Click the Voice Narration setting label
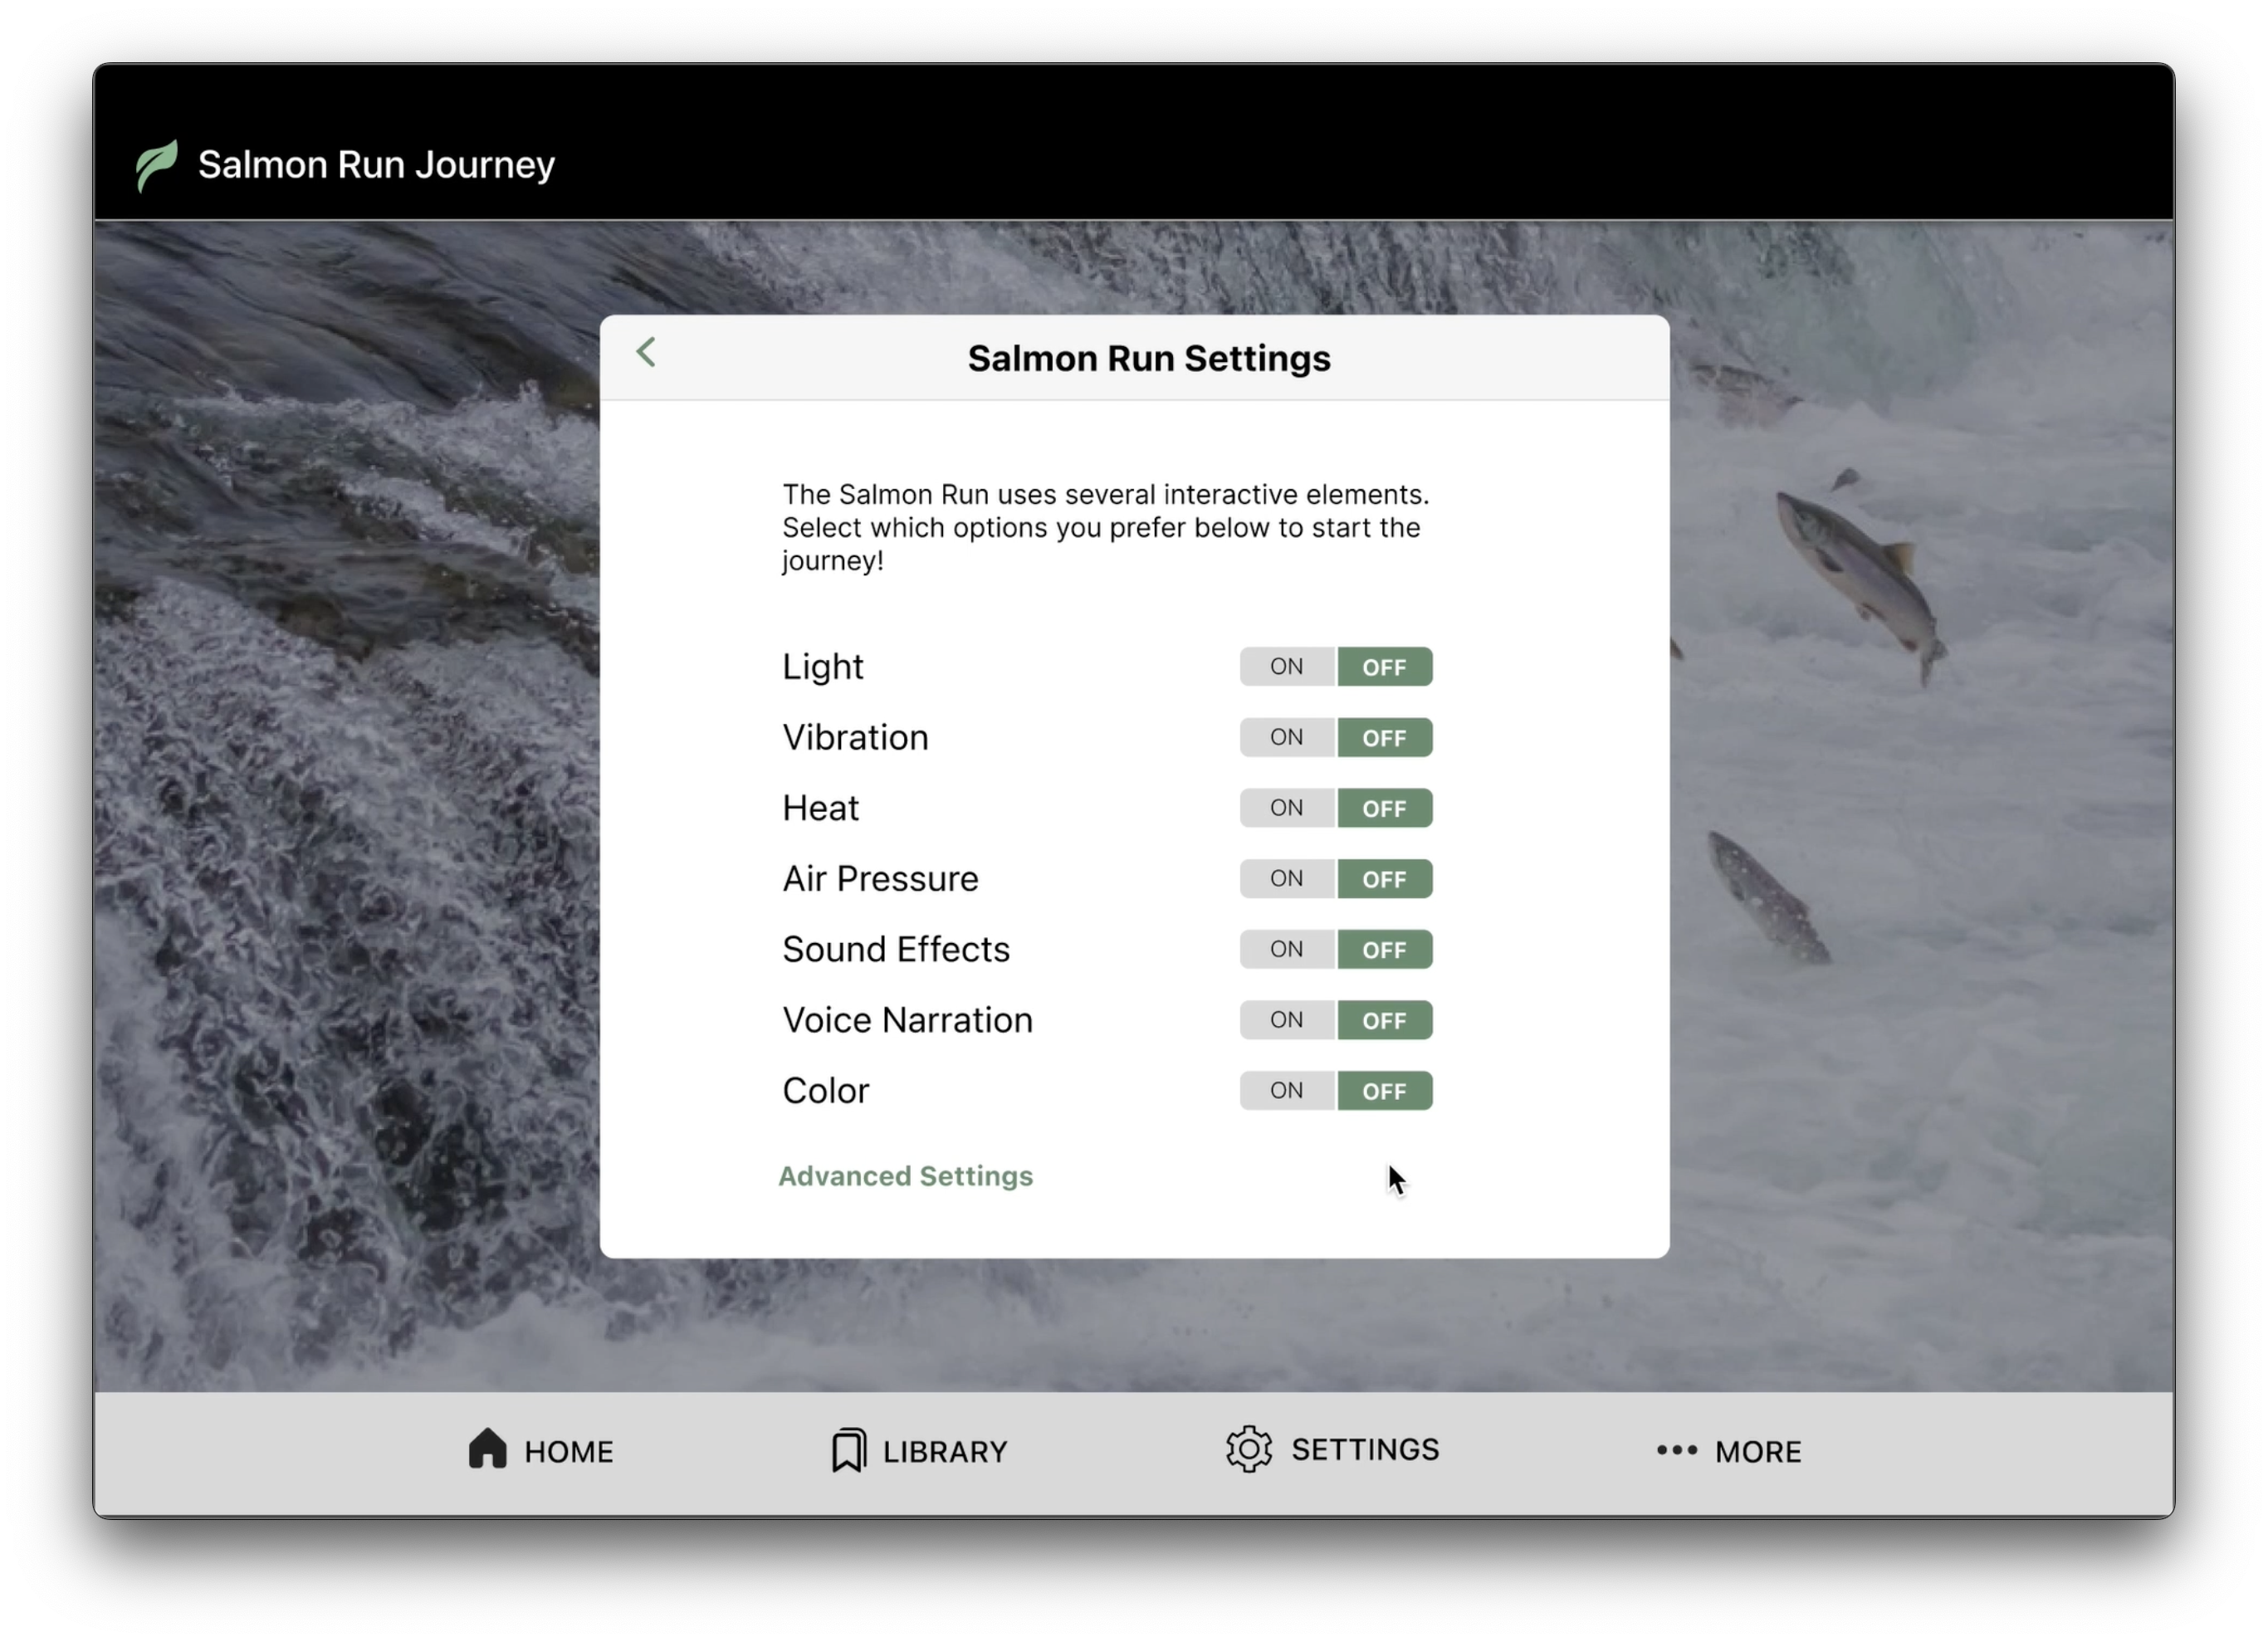Screen dimensions: 2268x1642 tap(907, 1021)
